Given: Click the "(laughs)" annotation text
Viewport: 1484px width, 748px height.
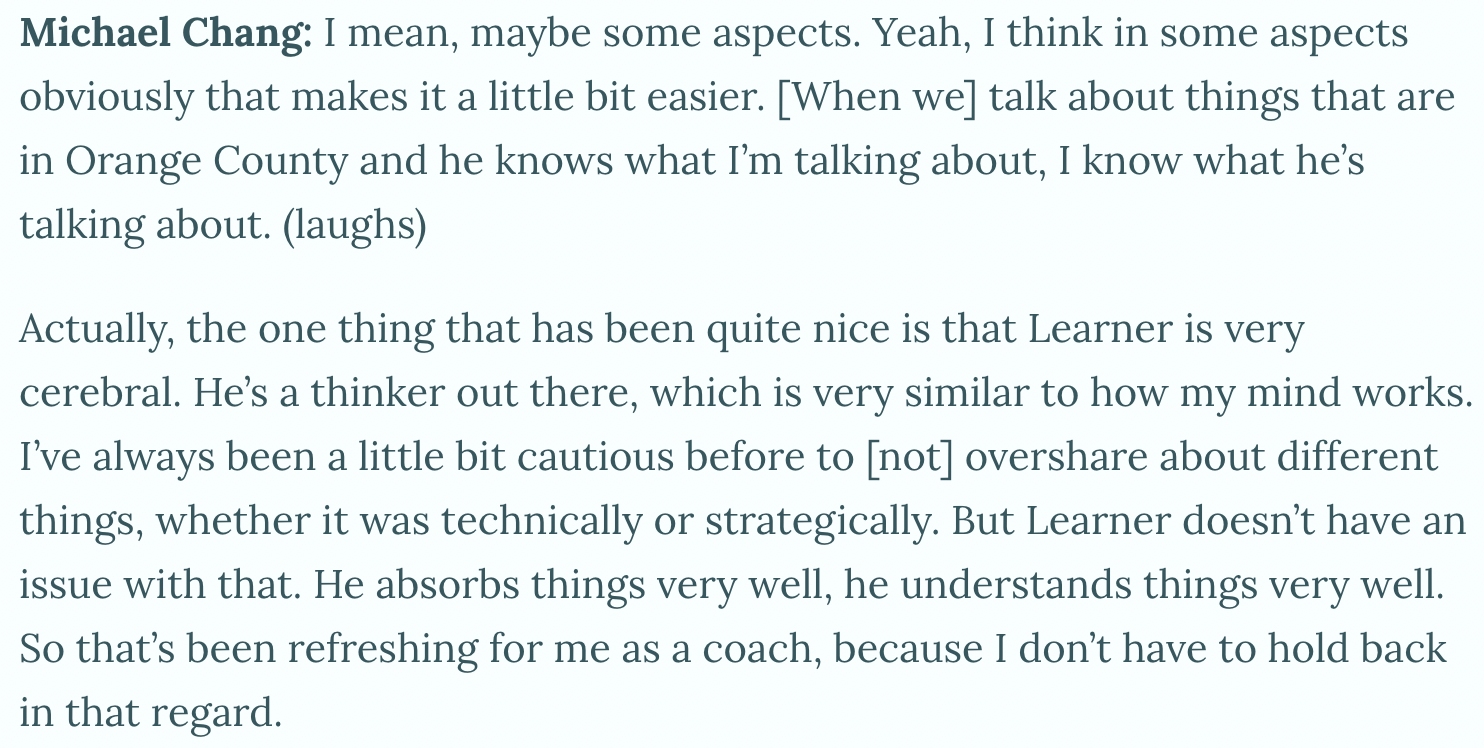Looking at the screenshot, I should (355, 225).
